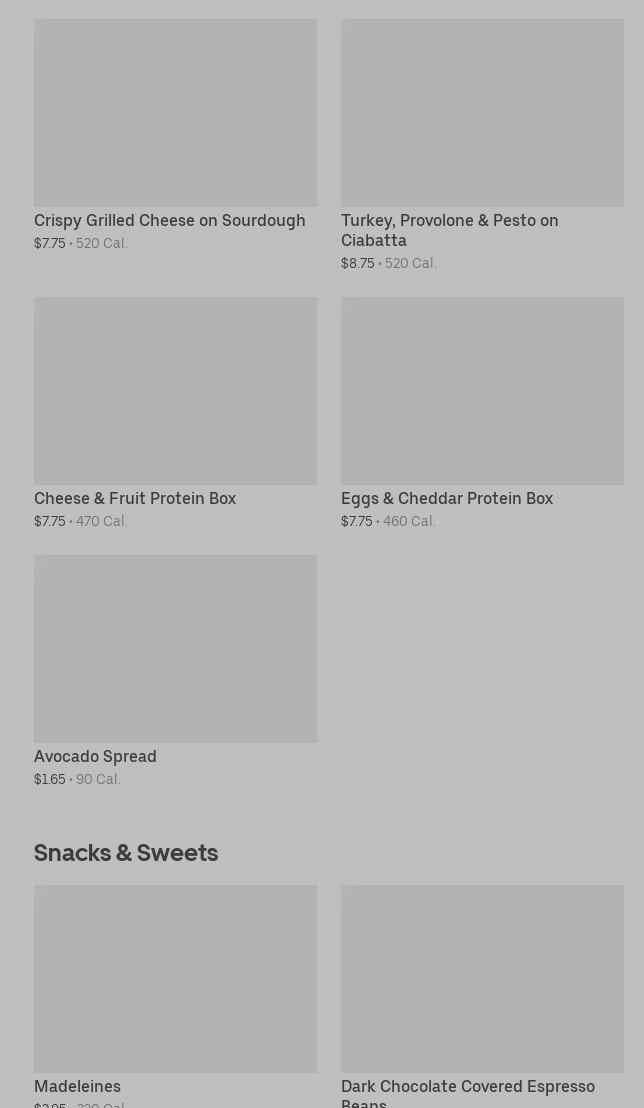Select the Eggs & Cheddar Protein Box image
The height and width of the screenshot is (1108, 644).
click(x=482, y=390)
